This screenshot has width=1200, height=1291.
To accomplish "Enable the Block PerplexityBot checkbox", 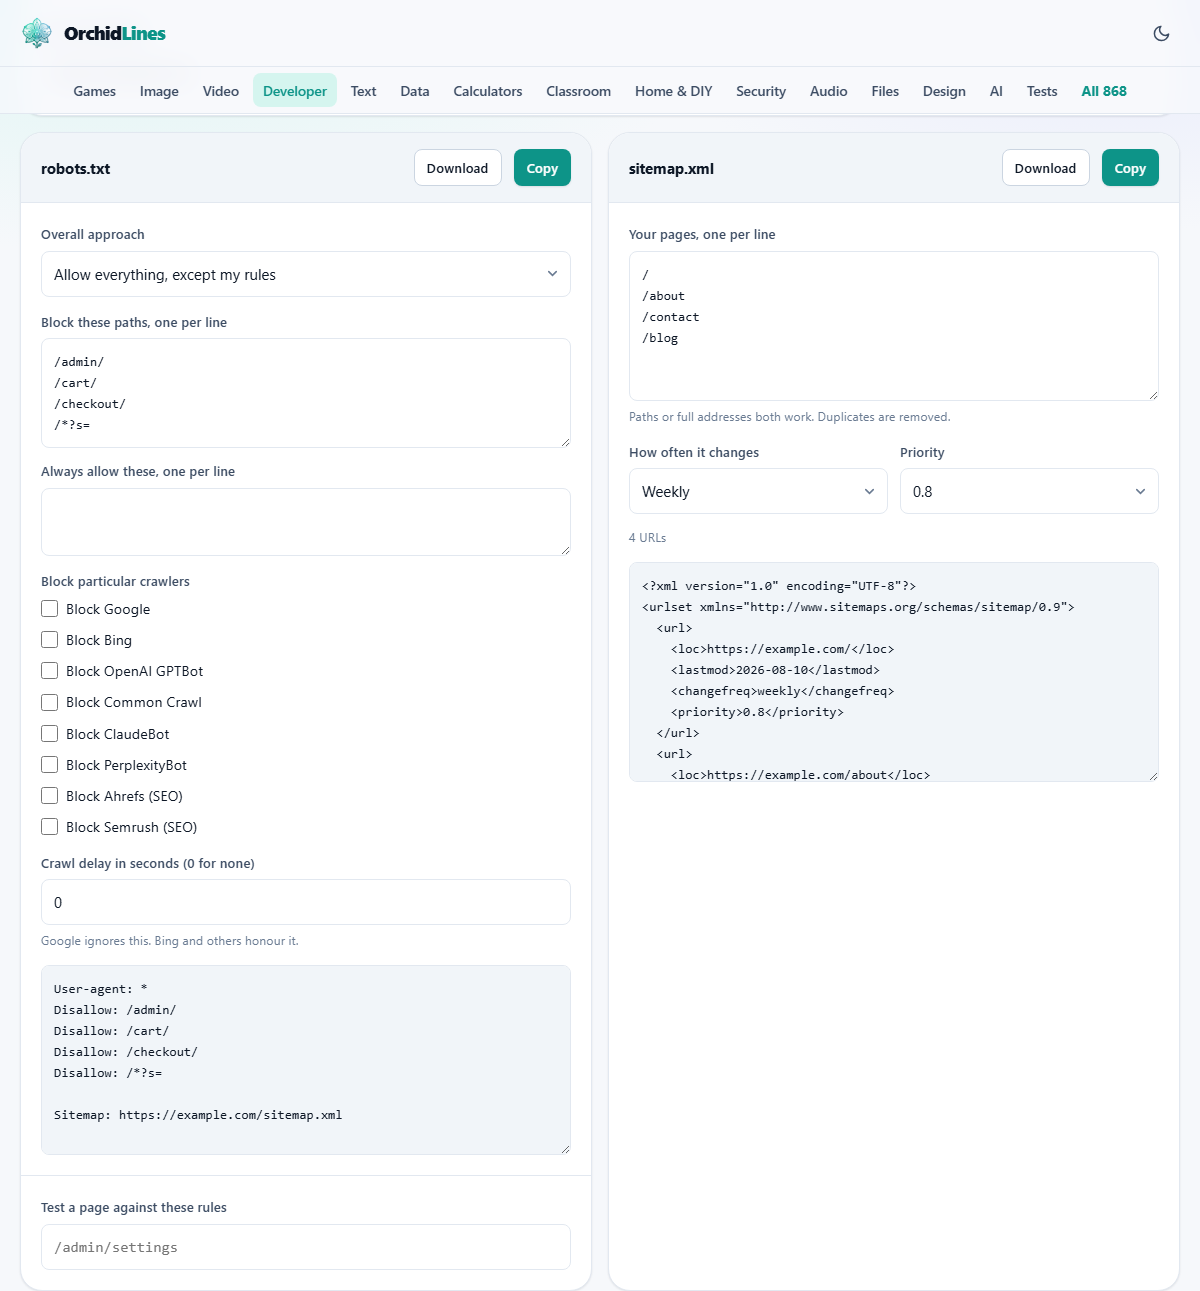I will [49, 765].
